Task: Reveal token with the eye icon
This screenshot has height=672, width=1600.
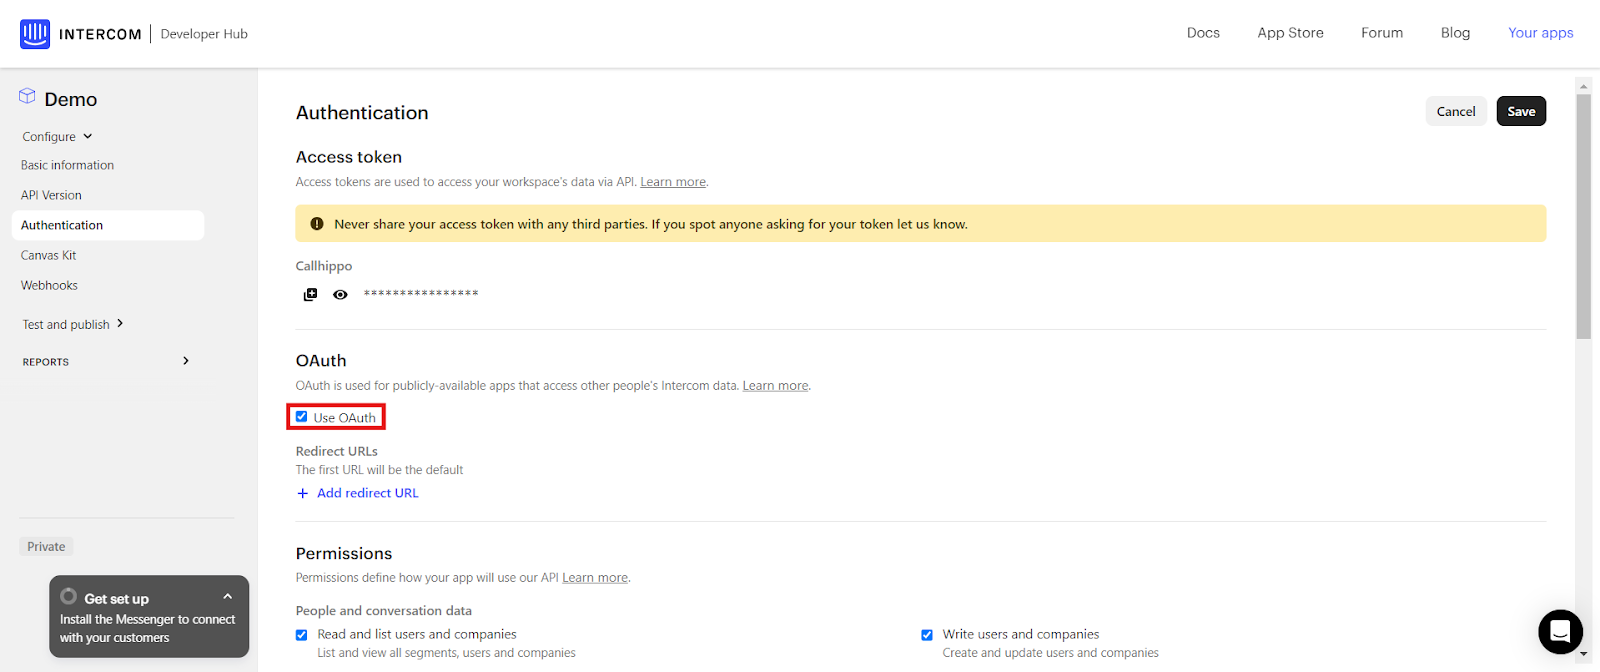Action: (340, 294)
